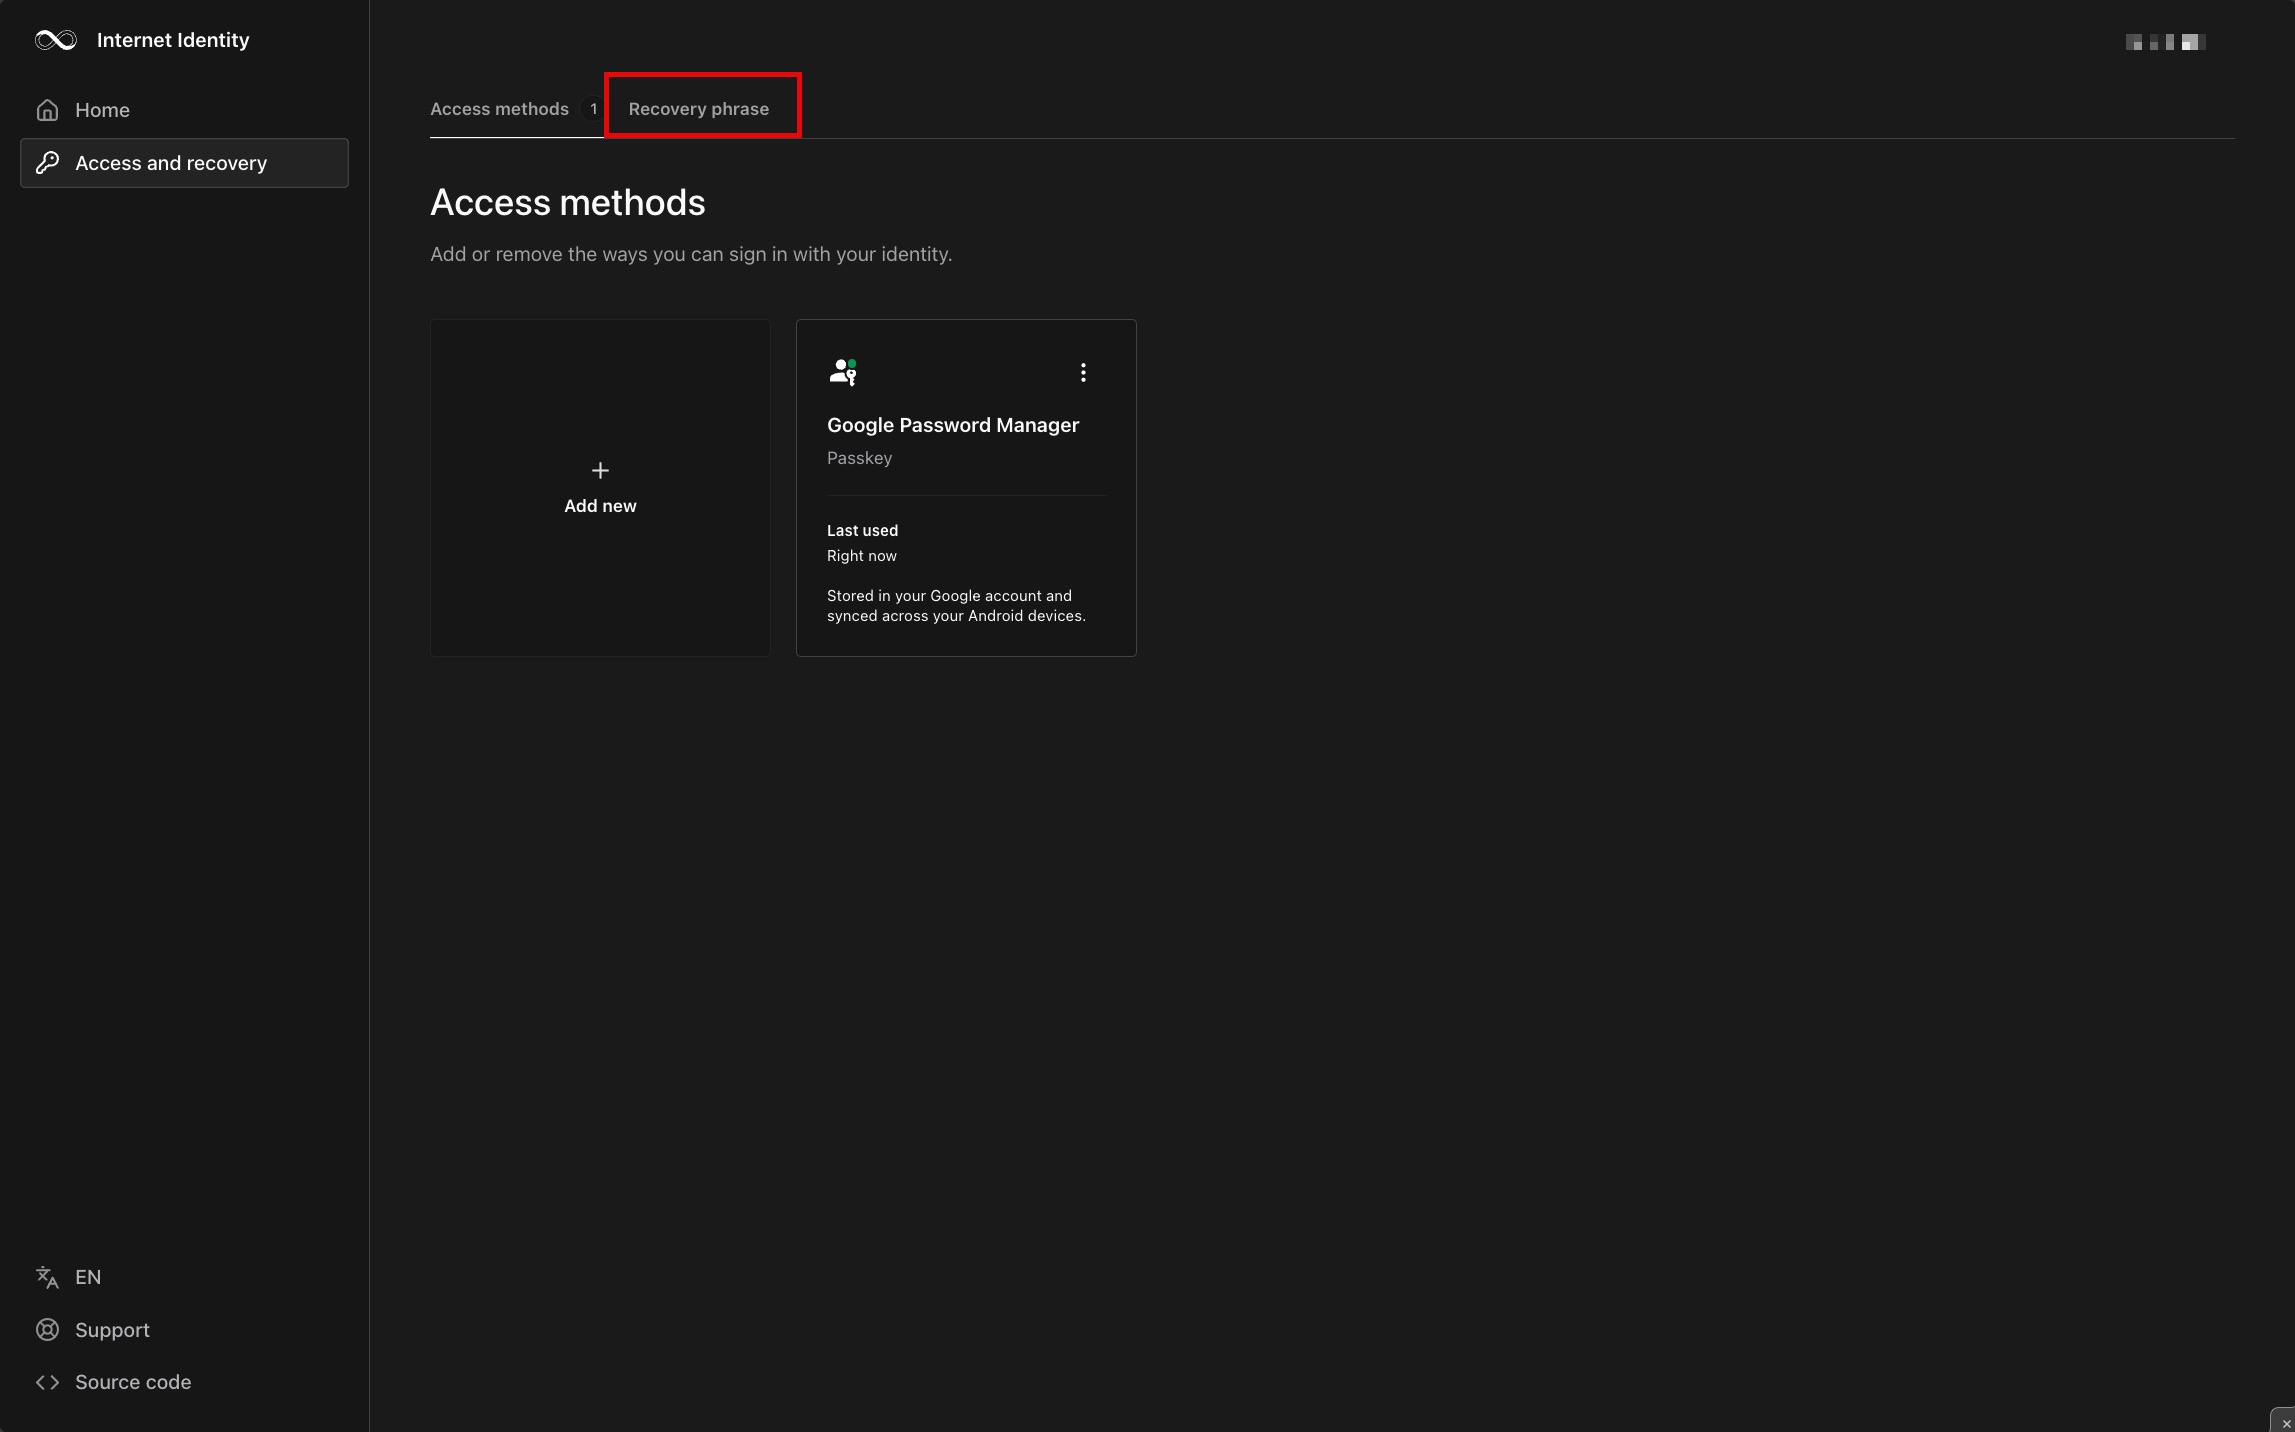Select the Access methods tab
Screen dimensions: 2295x1432
tap(499, 109)
